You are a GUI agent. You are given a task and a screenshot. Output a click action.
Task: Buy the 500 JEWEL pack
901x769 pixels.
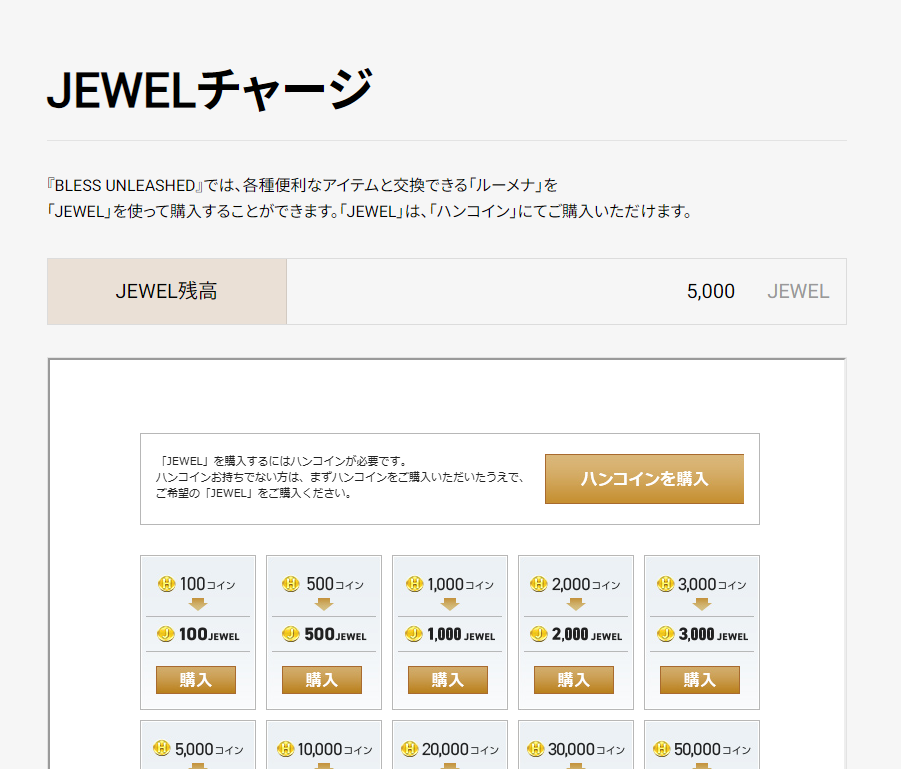point(321,680)
